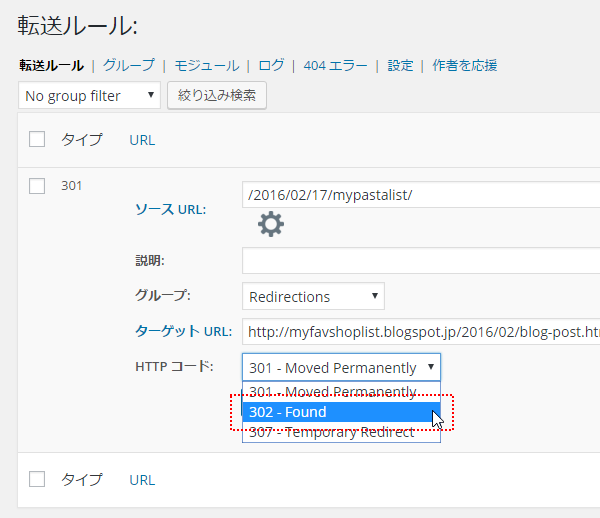Tick the checkbox beside the 301 rule
This screenshot has height=518, width=600.
click(x=37, y=185)
